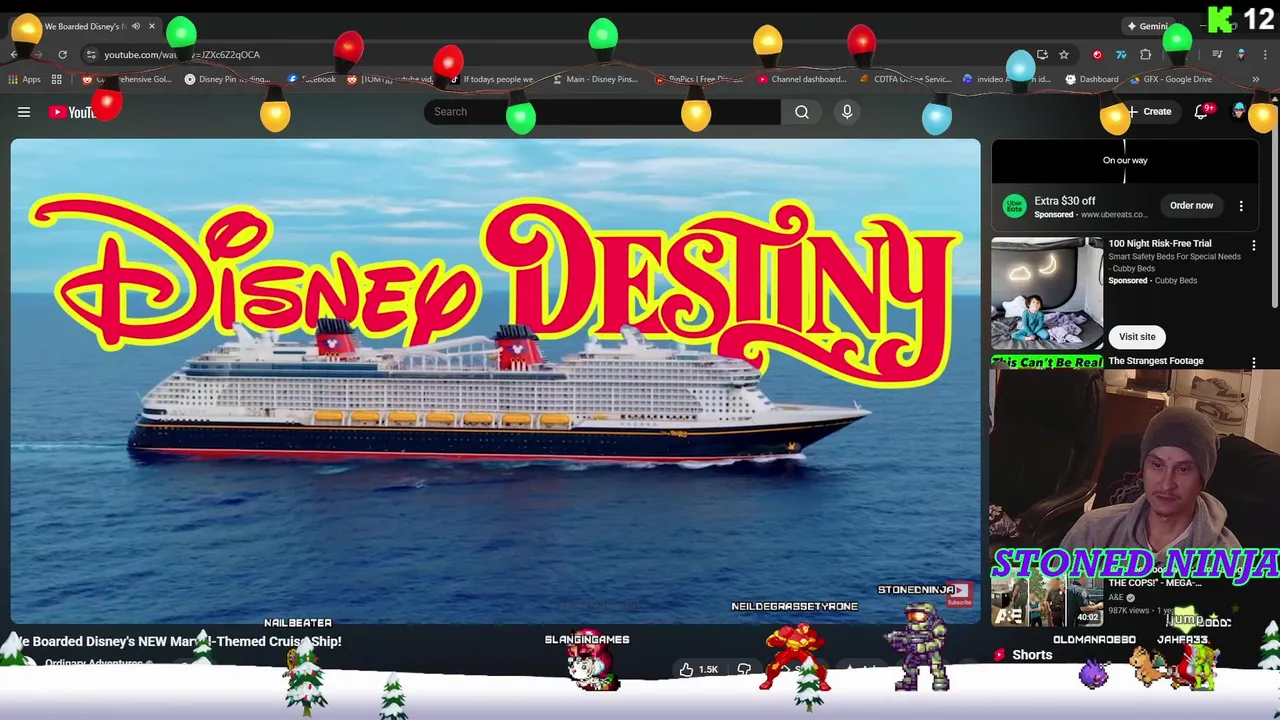This screenshot has width=1280, height=720.
Task: Click the Cubby Beds ad thumbnail
Action: [1047, 293]
